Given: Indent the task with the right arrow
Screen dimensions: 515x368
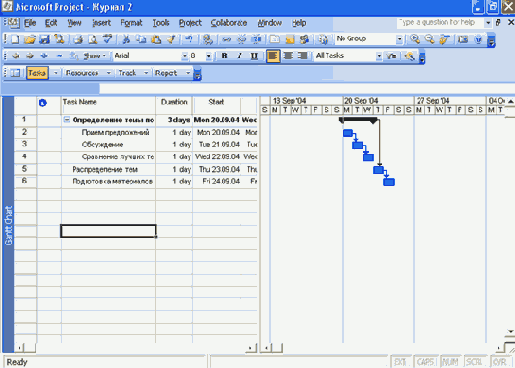Looking at the screenshot, I should (30, 56).
